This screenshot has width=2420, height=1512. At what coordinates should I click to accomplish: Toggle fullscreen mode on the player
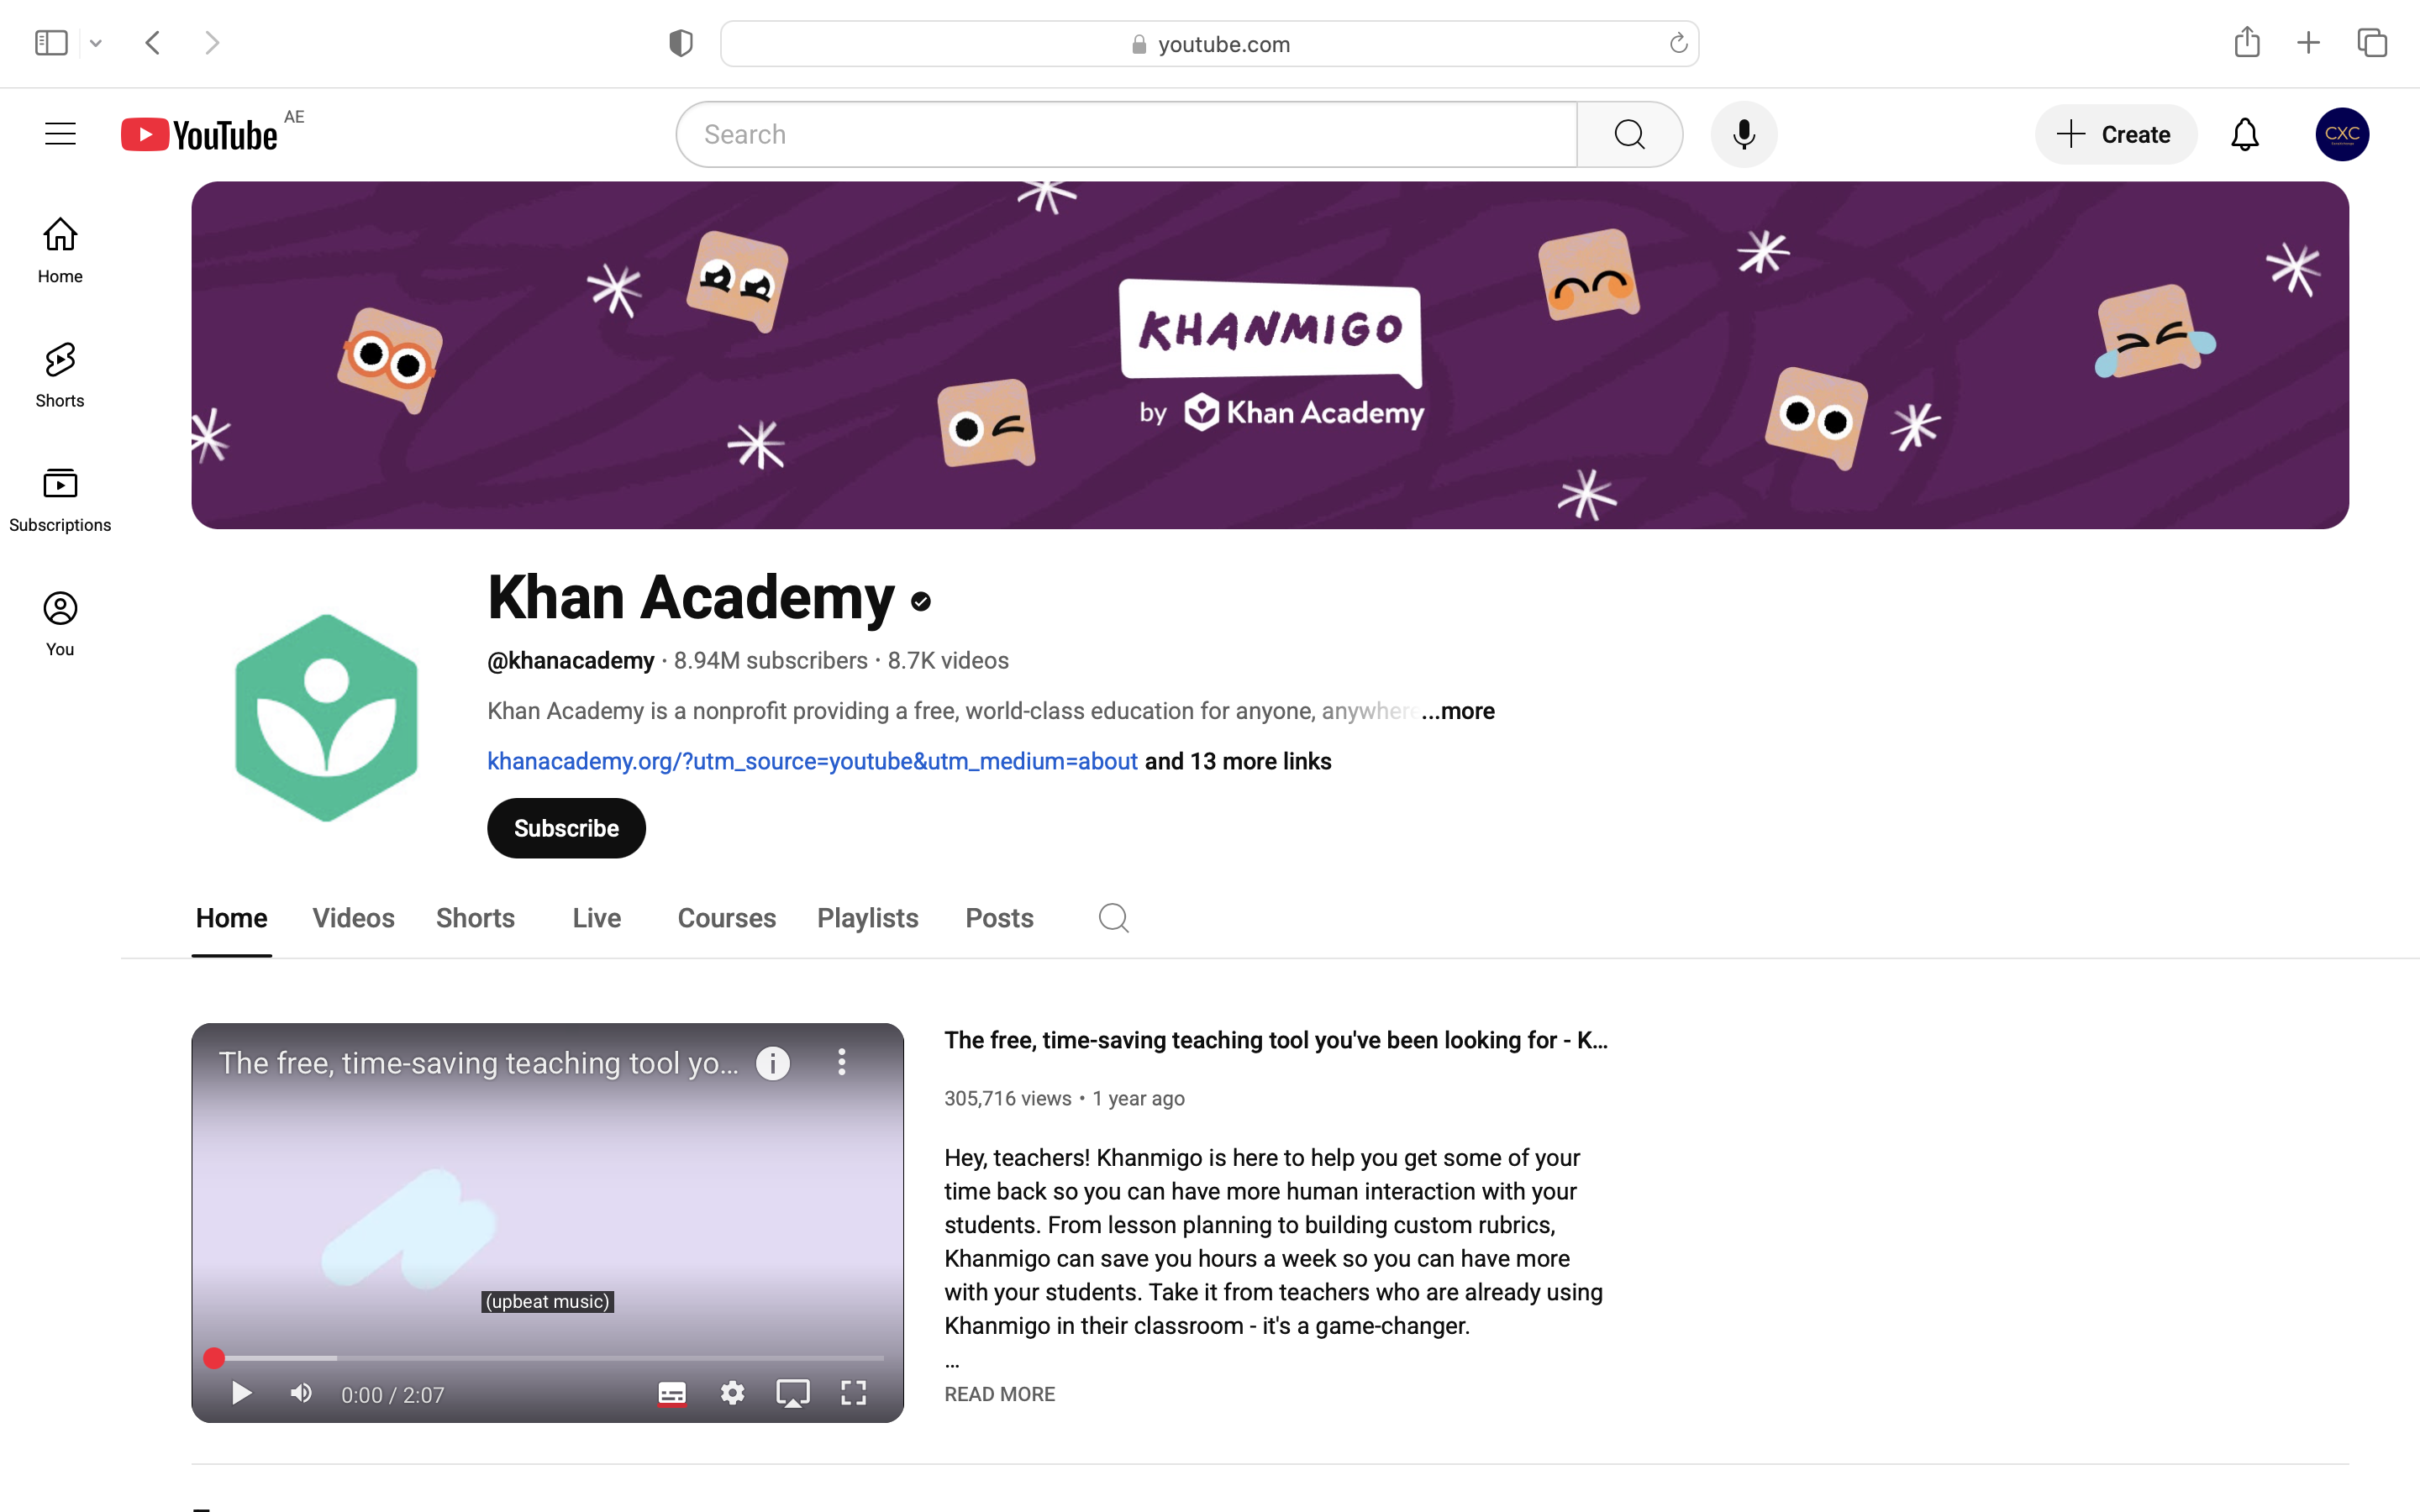click(x=853, y=1393)
